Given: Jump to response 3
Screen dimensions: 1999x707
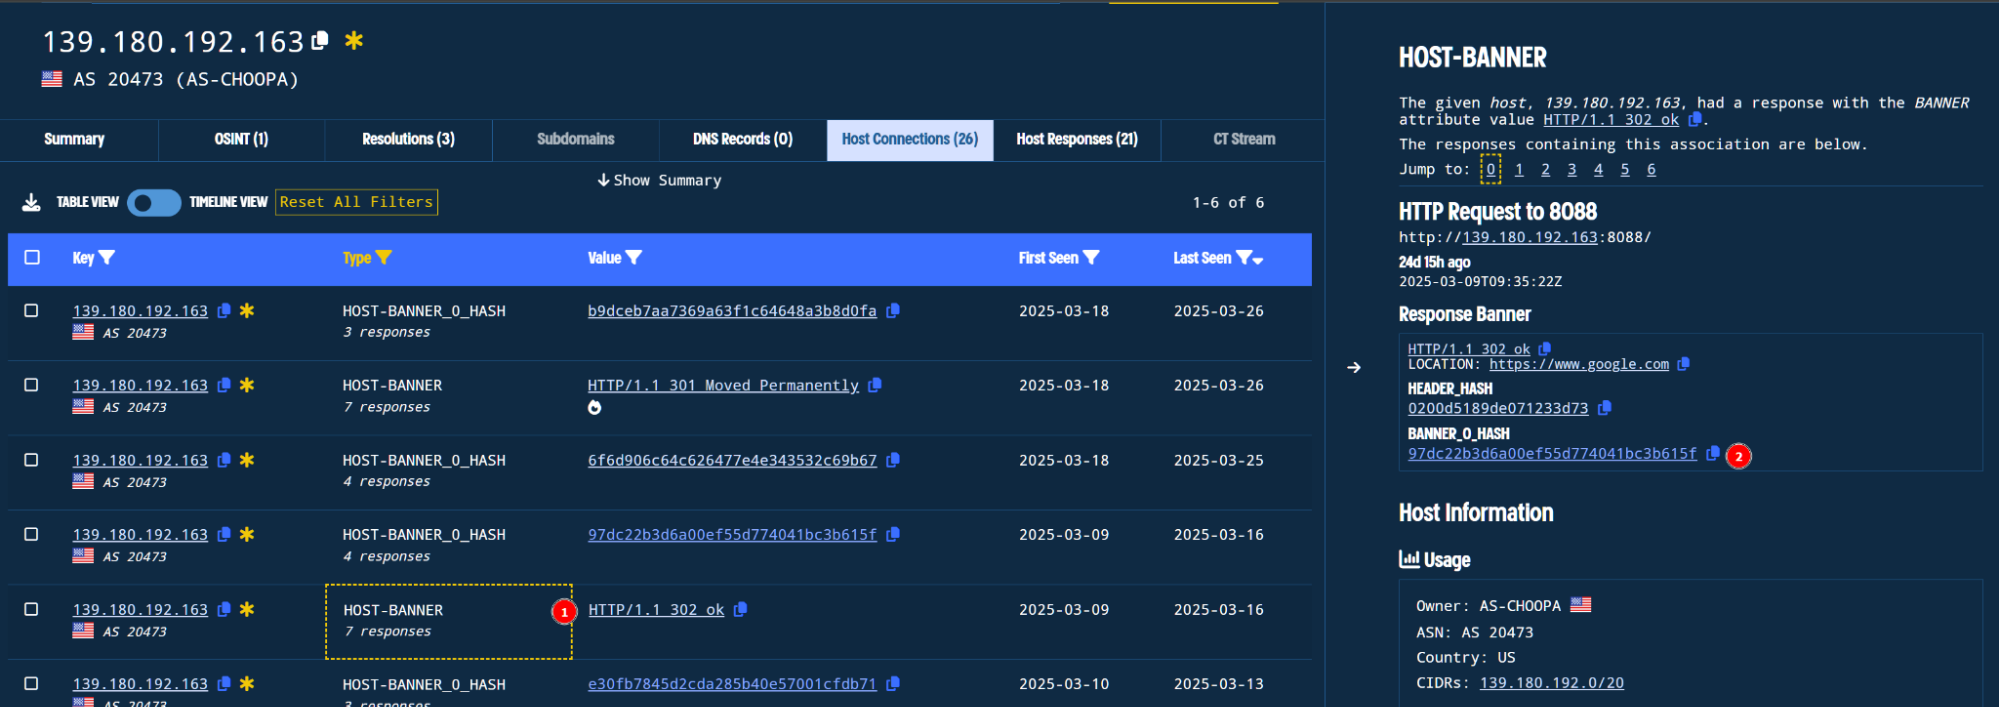Looking at the screenshot, I should point(1572,170).
